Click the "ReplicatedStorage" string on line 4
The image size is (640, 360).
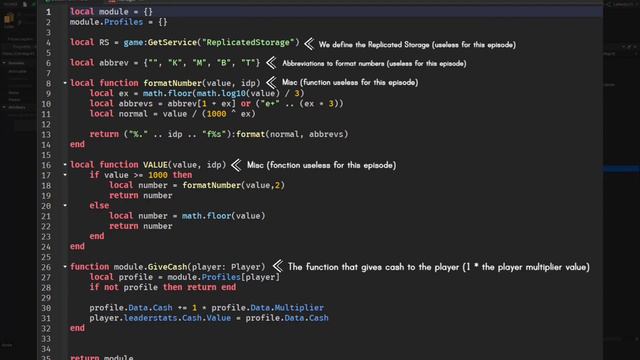pyautogui.click(x=248, y=42)
